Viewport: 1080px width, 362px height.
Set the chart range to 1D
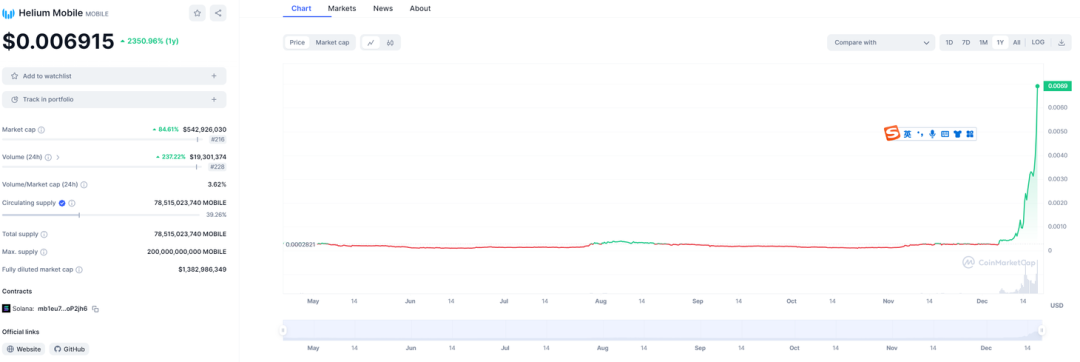point(949,43)
